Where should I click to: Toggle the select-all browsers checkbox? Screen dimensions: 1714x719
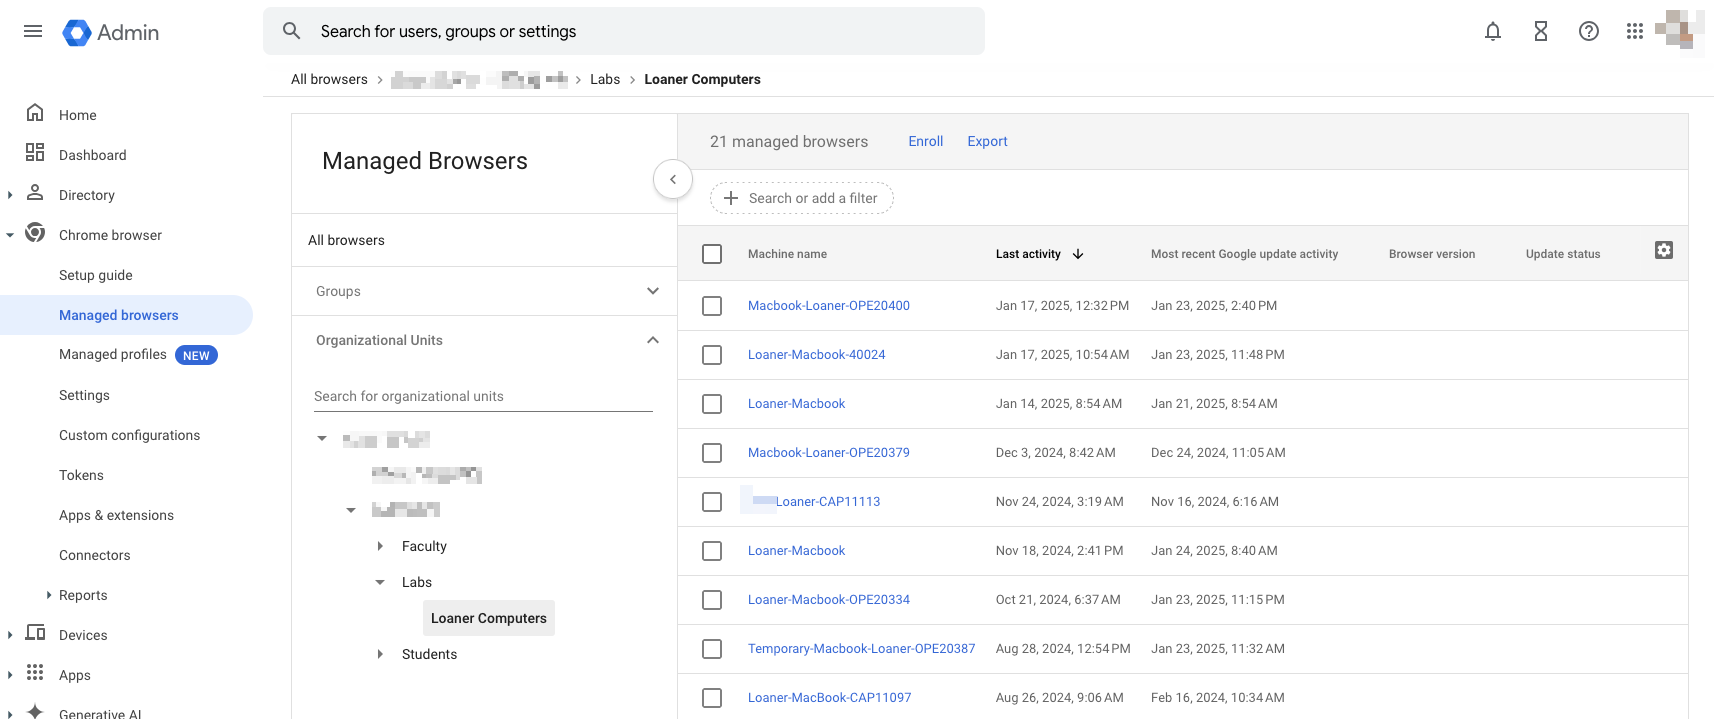pos(712,254)
